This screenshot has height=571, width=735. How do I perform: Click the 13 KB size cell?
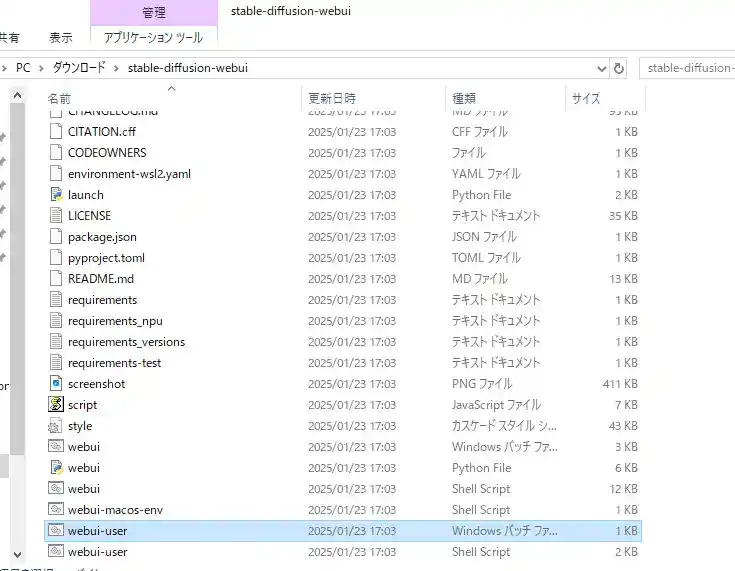[x=623, y=279]
